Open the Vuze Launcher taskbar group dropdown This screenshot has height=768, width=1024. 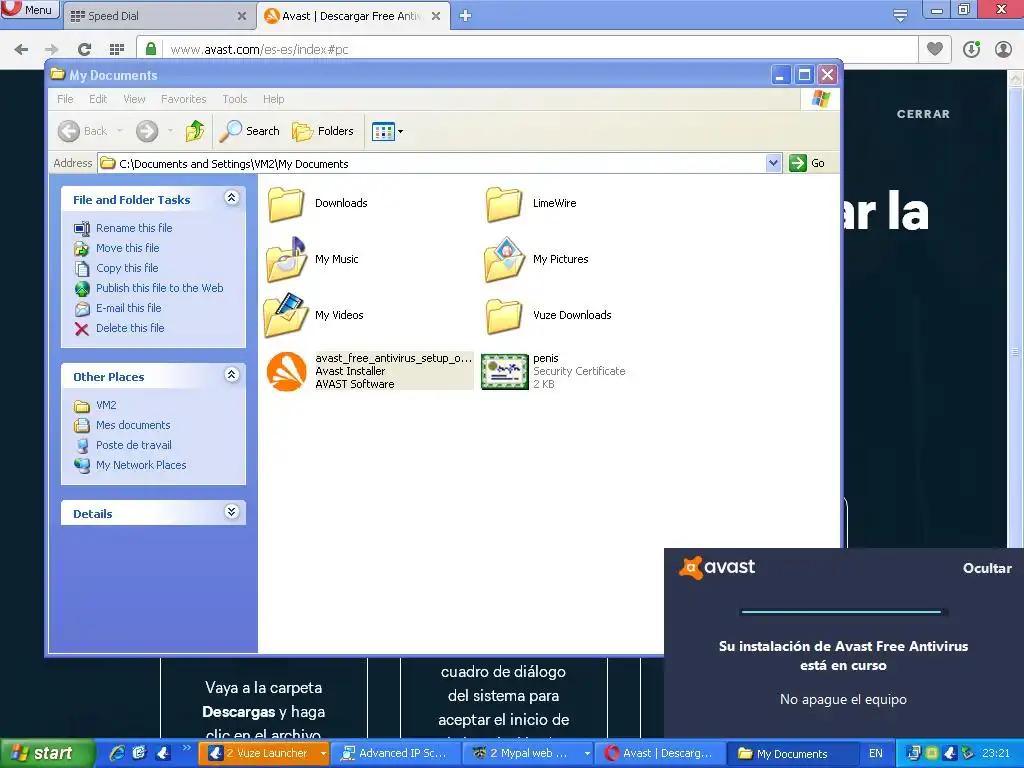coord(323,754)
